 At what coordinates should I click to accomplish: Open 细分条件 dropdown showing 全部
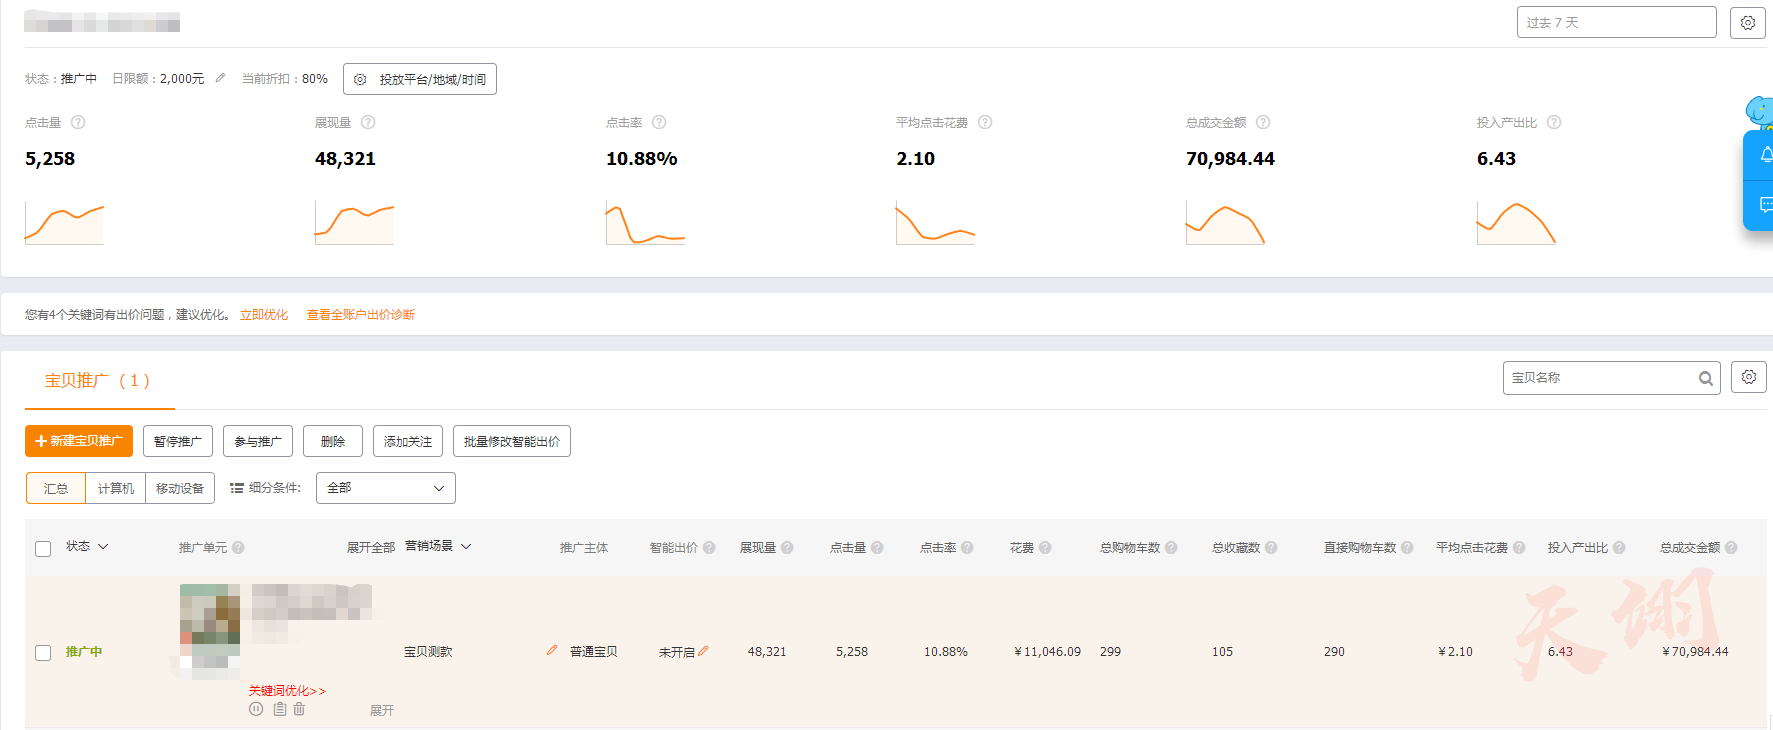[x=386, y=488]
